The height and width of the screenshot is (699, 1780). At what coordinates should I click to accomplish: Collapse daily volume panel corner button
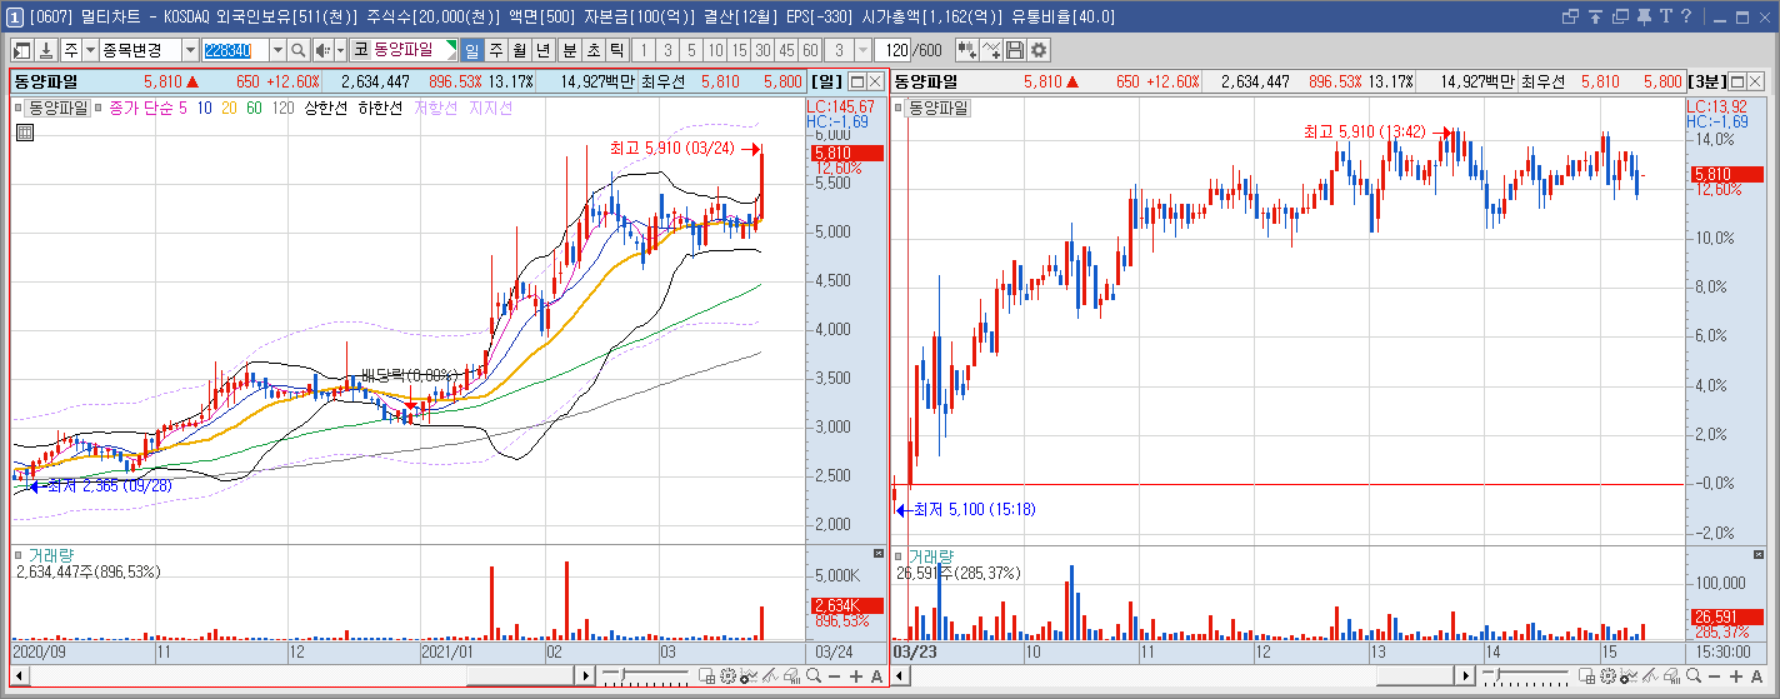[879, 553]
